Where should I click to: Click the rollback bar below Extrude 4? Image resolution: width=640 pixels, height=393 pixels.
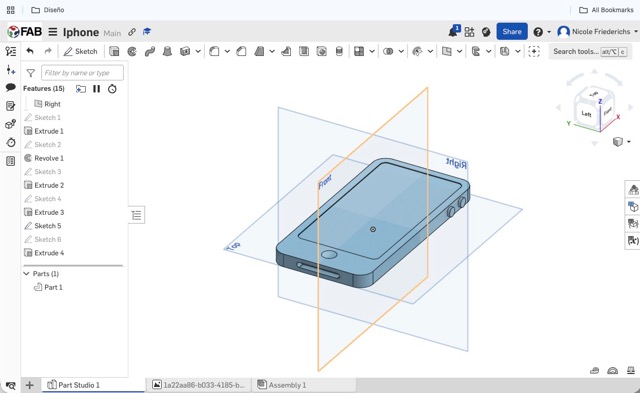pos(73,265)
